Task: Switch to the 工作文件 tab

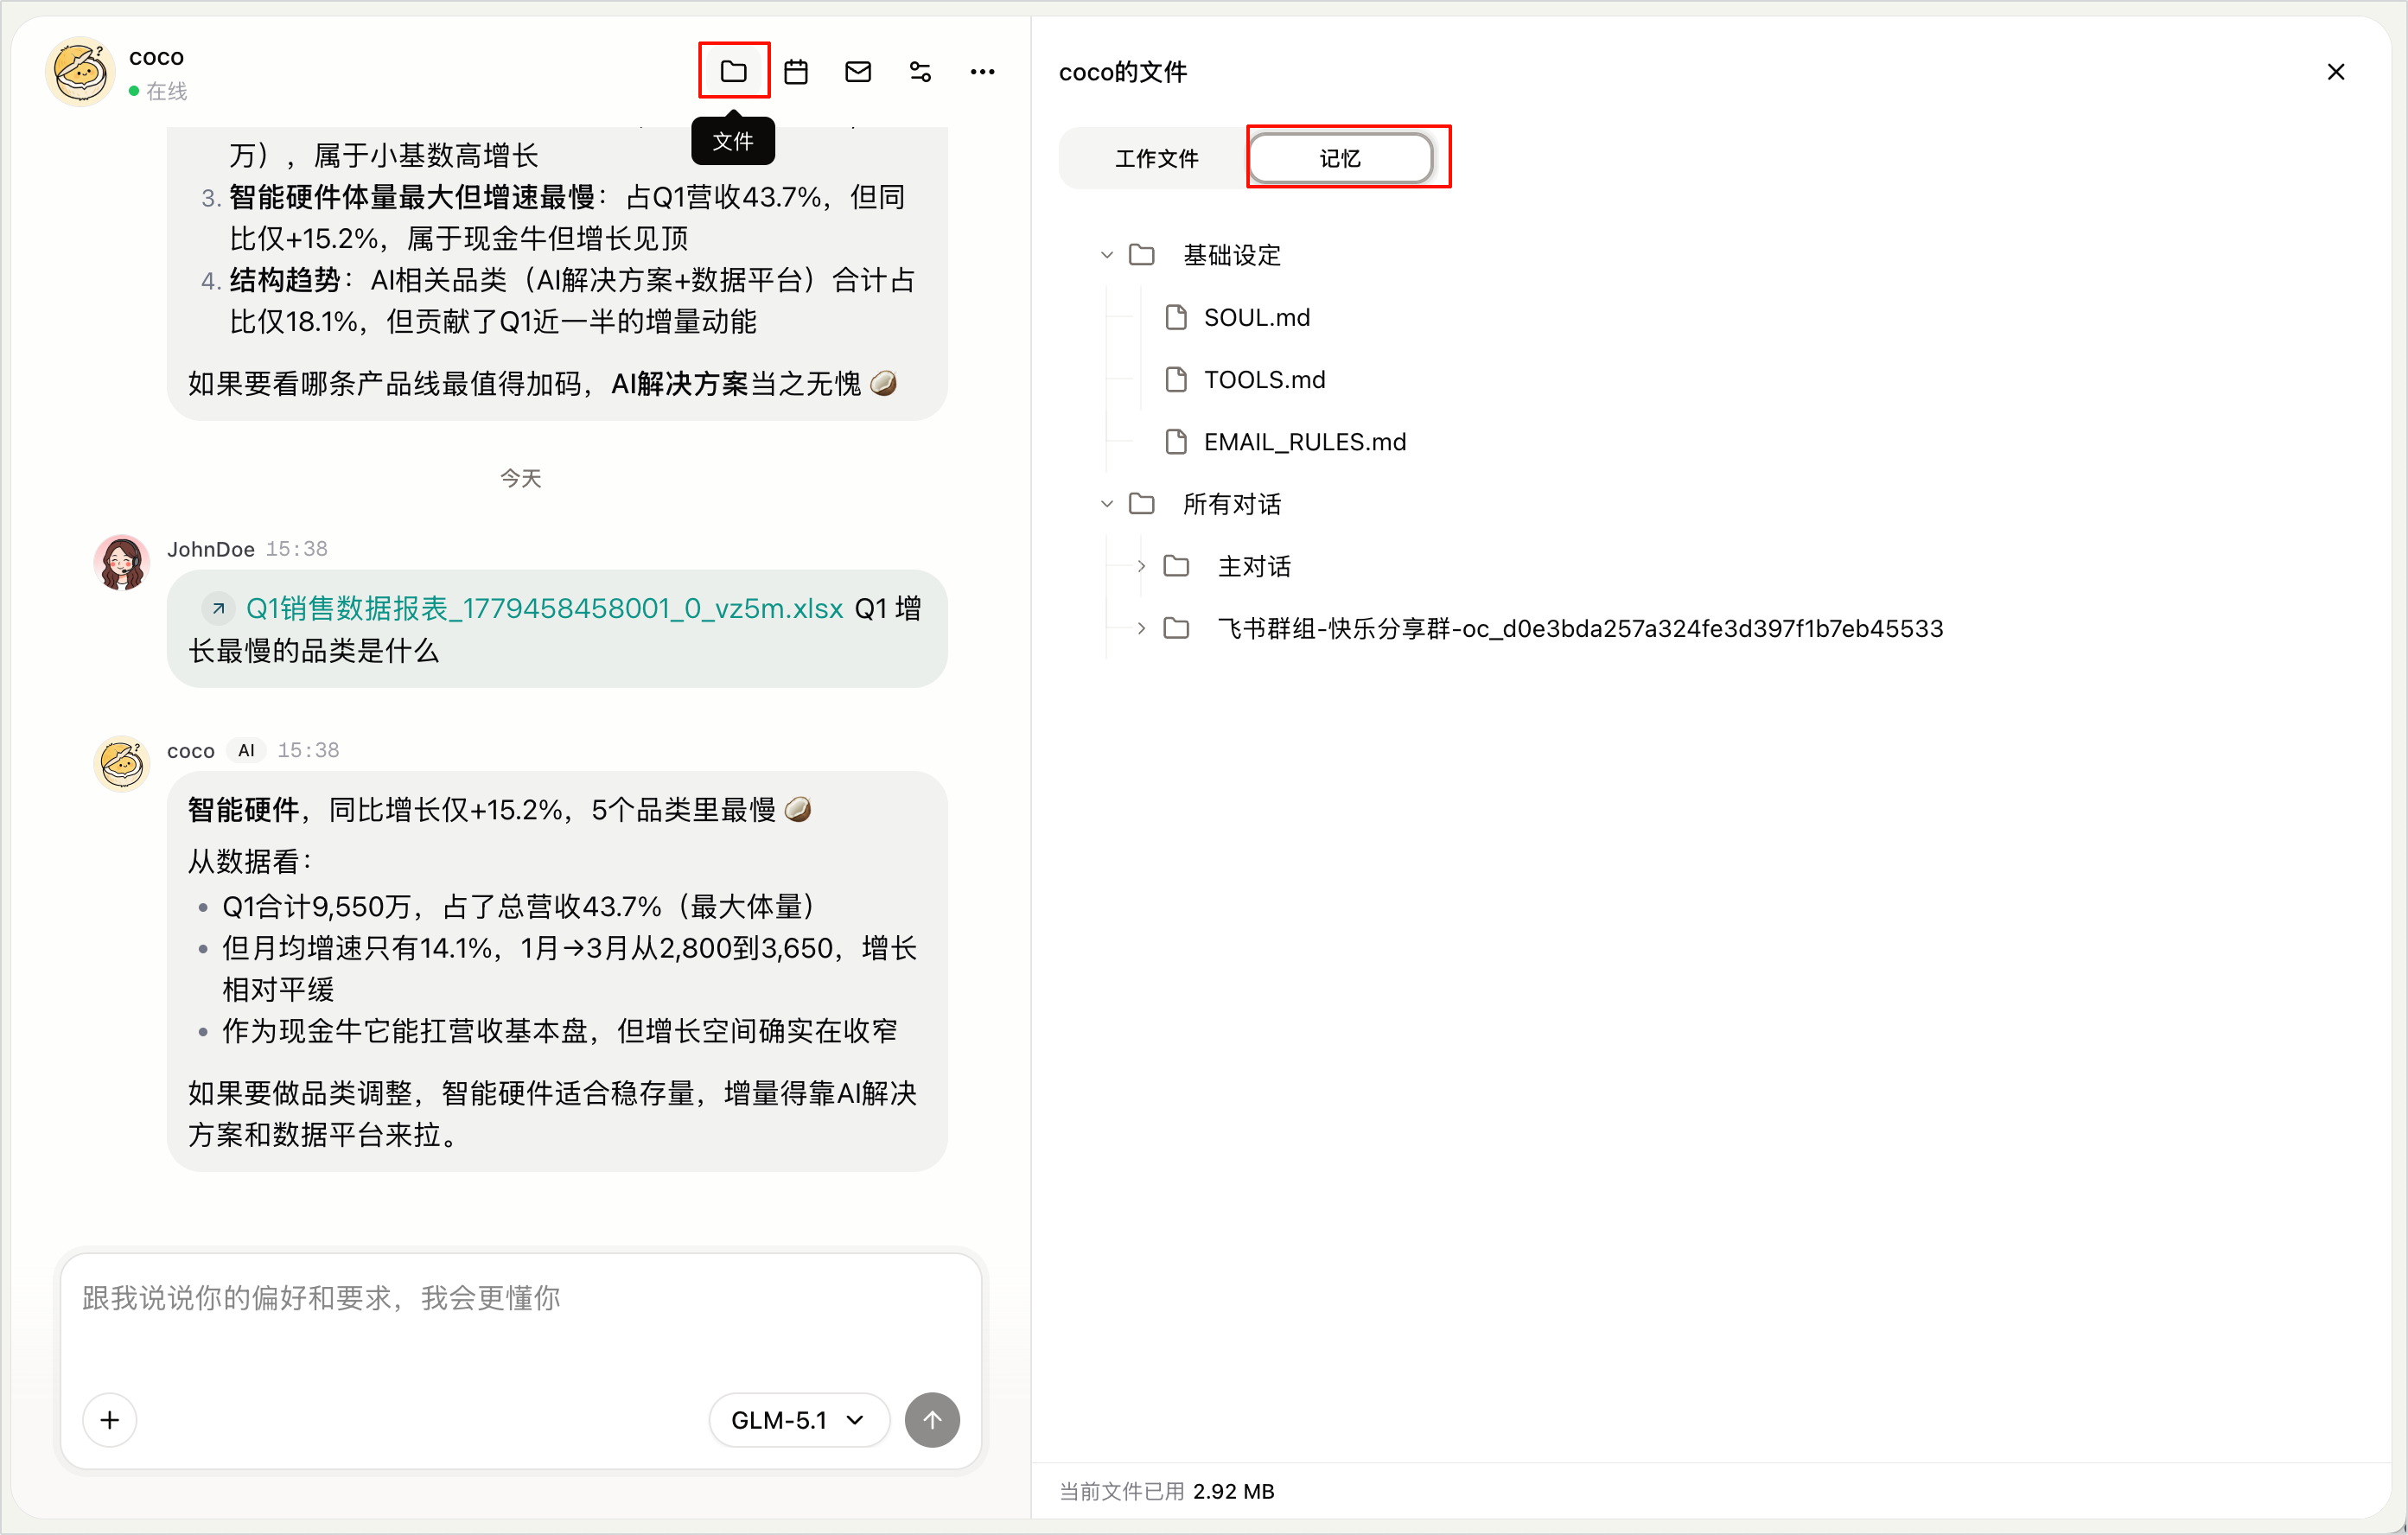Action: (x=1156, y=158)
